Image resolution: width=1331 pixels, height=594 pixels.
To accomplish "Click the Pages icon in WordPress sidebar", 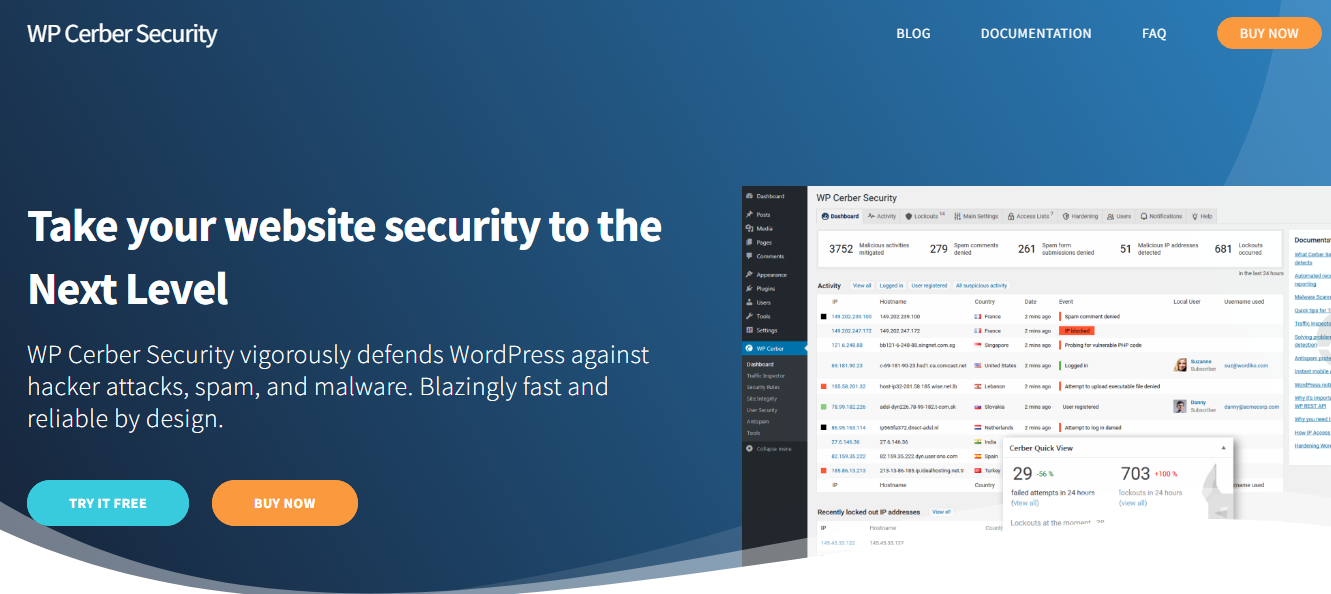I will point(749,242).
